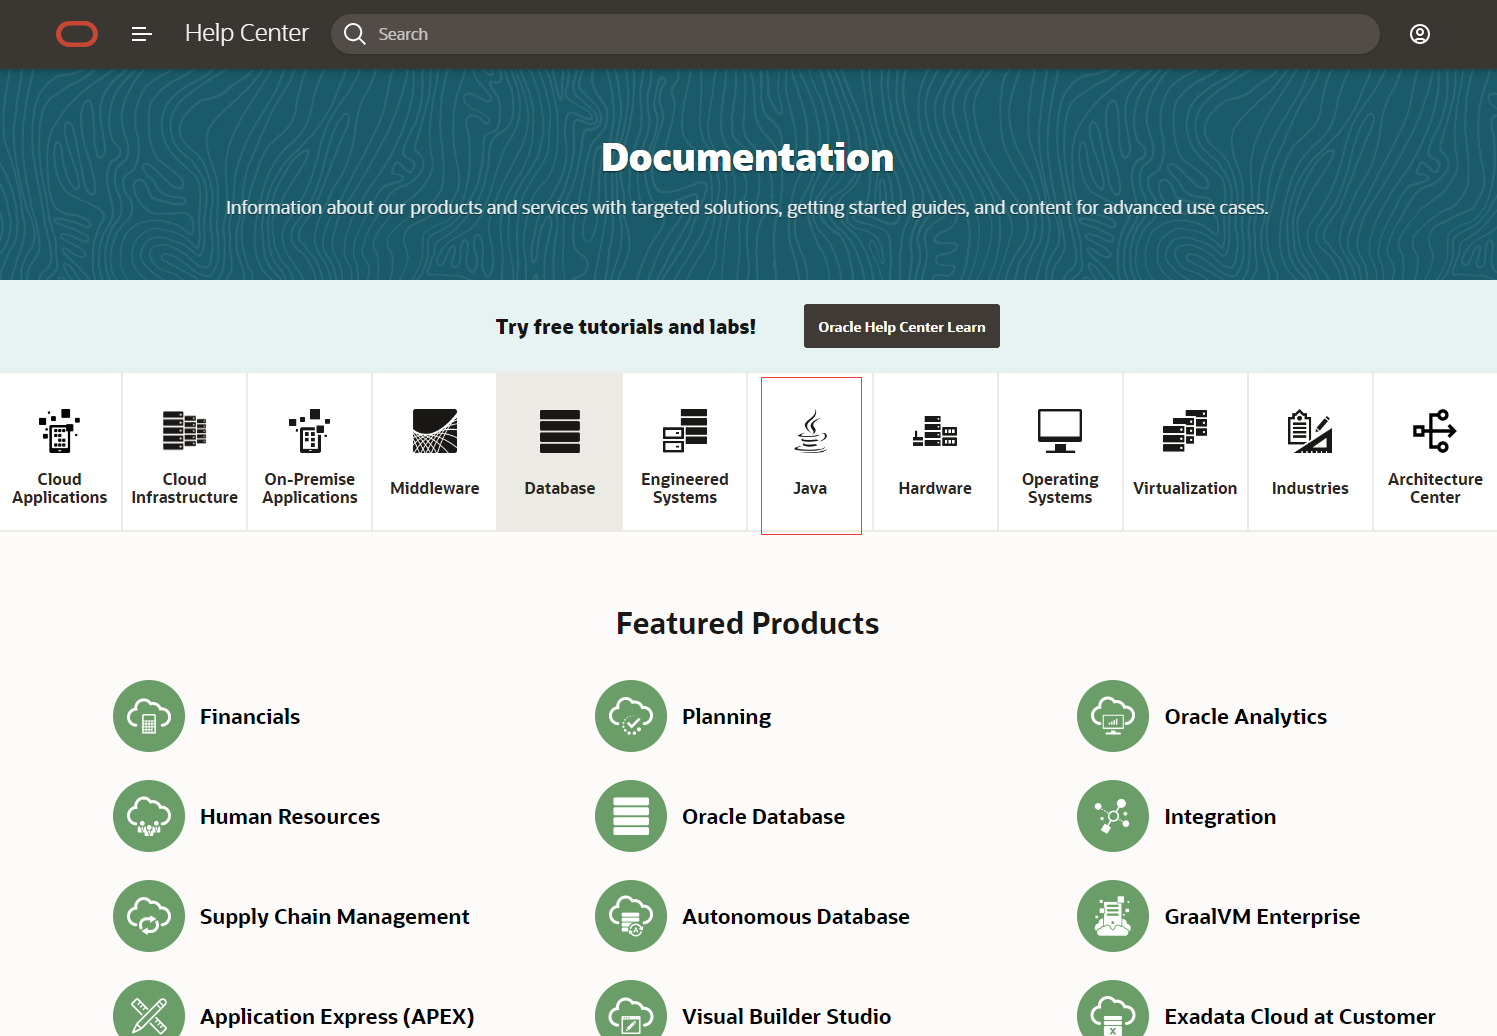The height and width of the screenshot is (1036, 1497).
Task: Select the Cloud Infrastructure tab label
Action: 185,488
